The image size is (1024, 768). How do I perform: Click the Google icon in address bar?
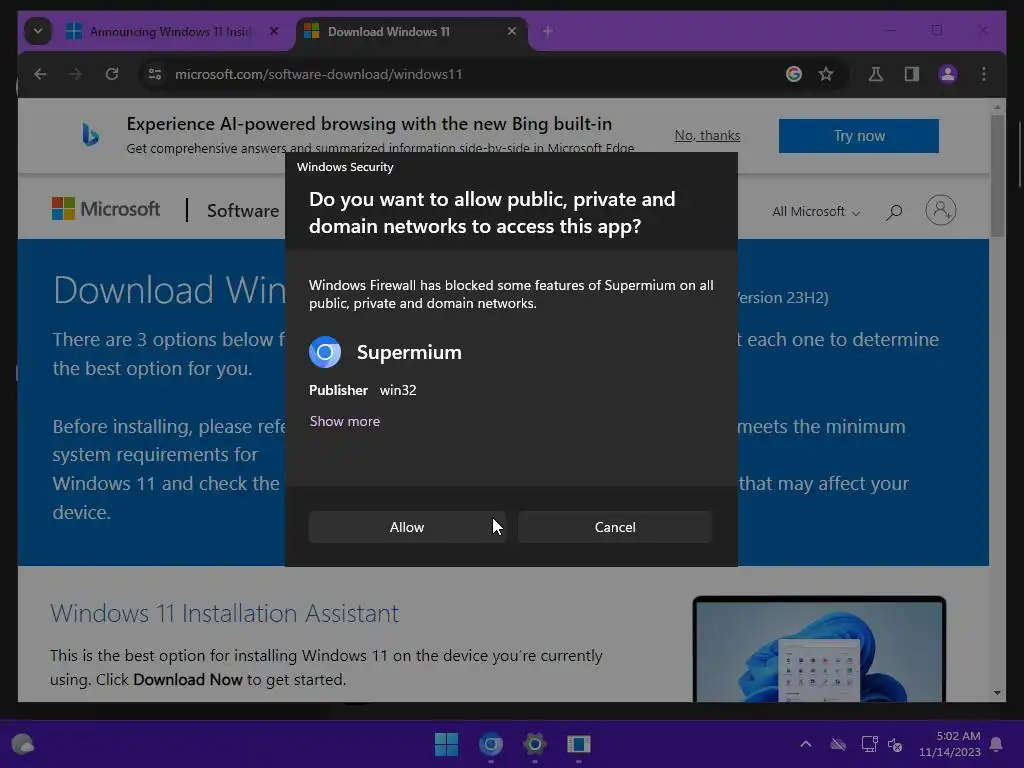[794, 74]
